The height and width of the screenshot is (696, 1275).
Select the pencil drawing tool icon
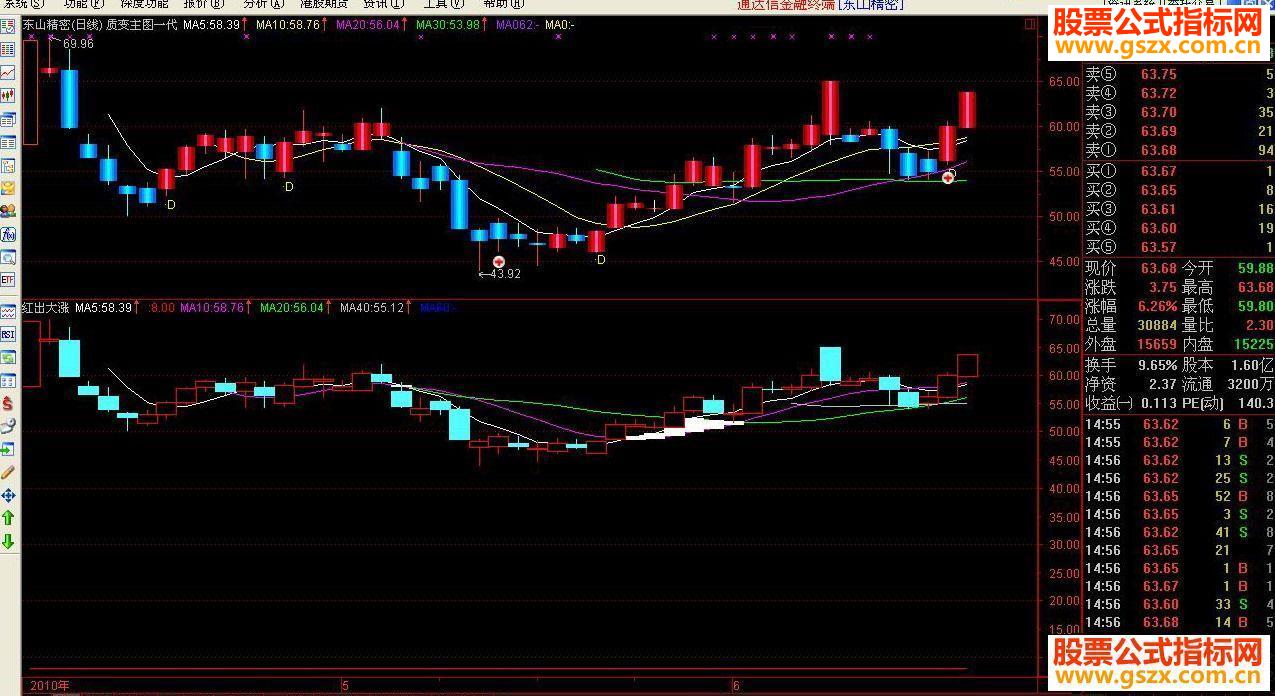[x=8, y=472]
